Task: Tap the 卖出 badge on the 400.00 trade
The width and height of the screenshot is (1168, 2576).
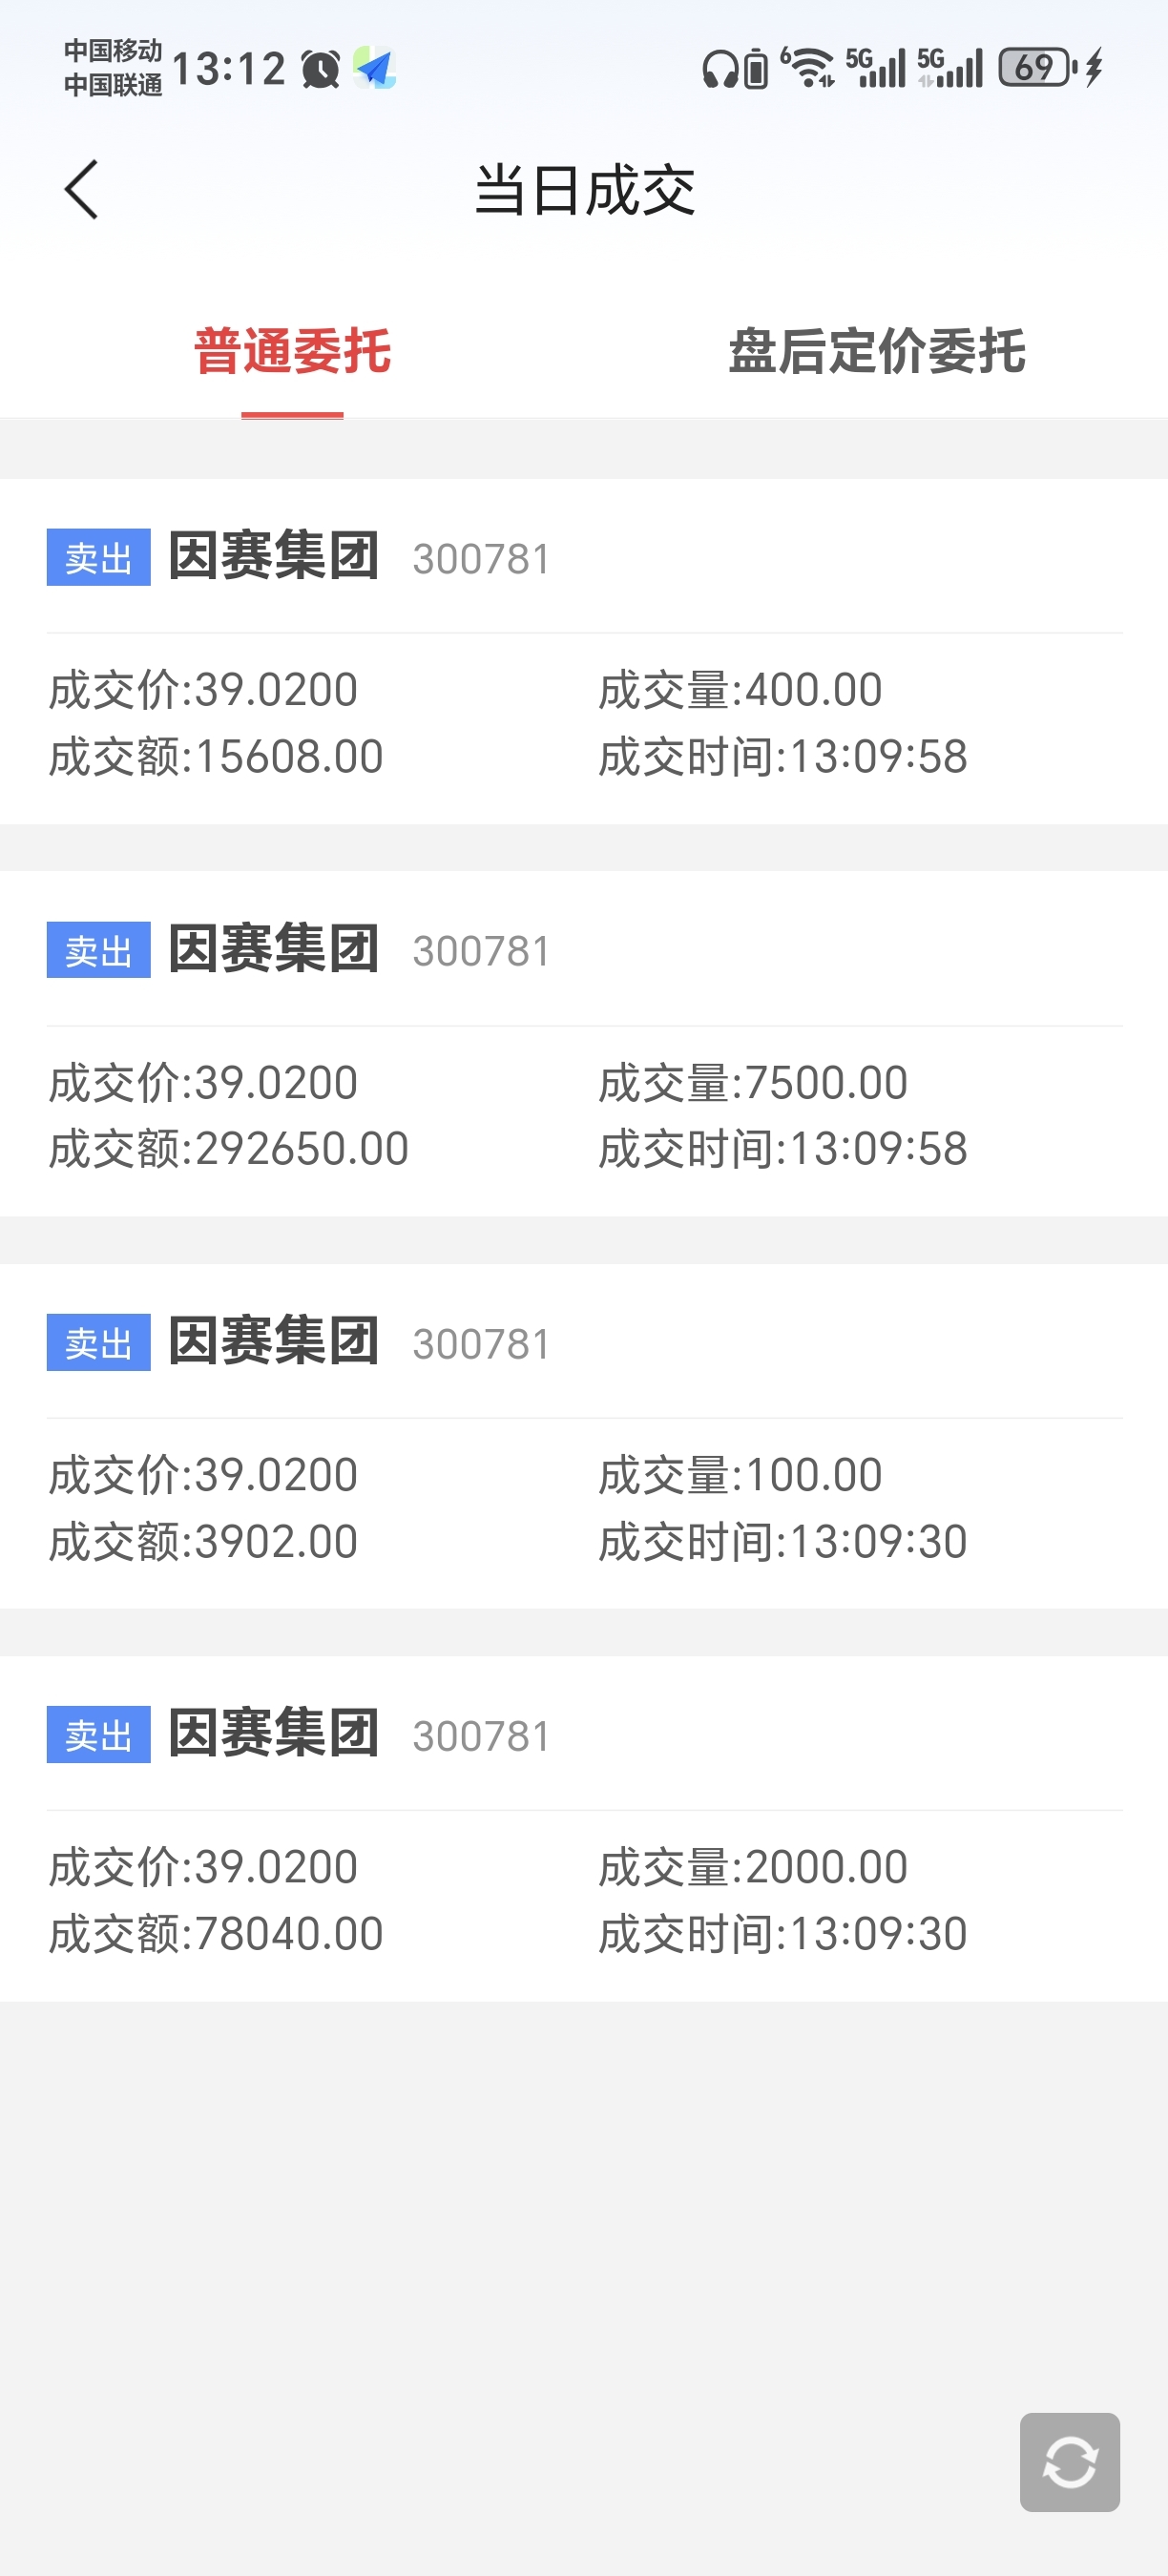Action: point(98,557)
